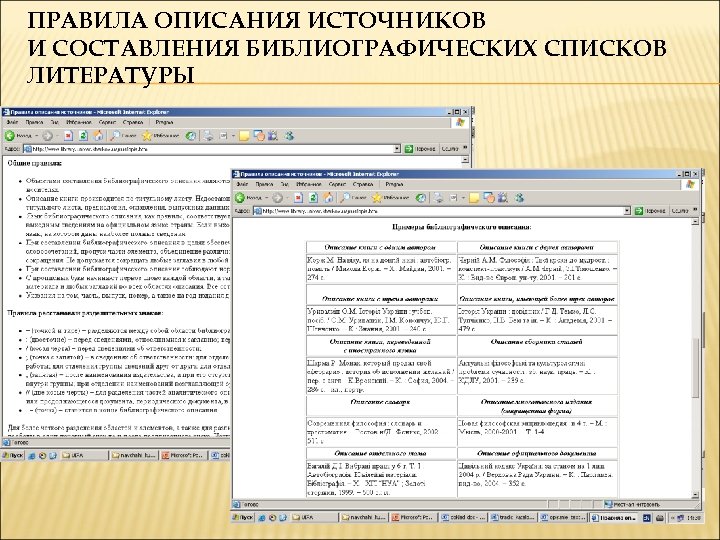Viewport: 720px width, 540px height.
Task: Stop page loading in front browser window
Action: pos(299,198)
